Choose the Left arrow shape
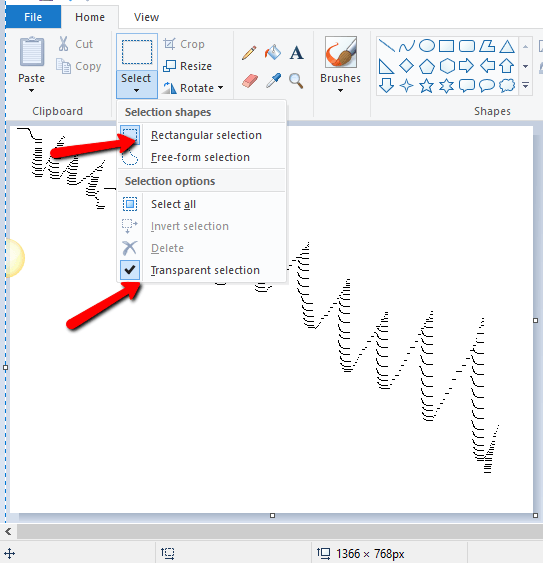The image size is (543, 563). [487, 66]
